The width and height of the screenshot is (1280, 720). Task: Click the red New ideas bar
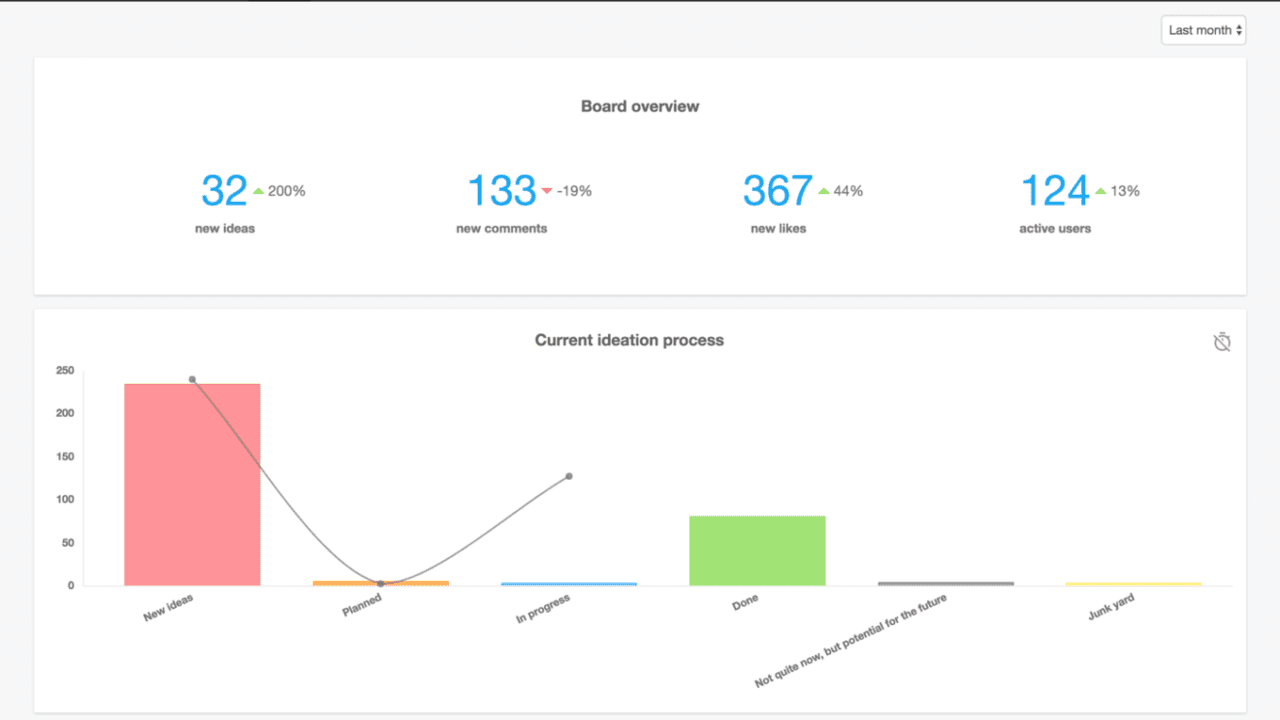[192, 485]
